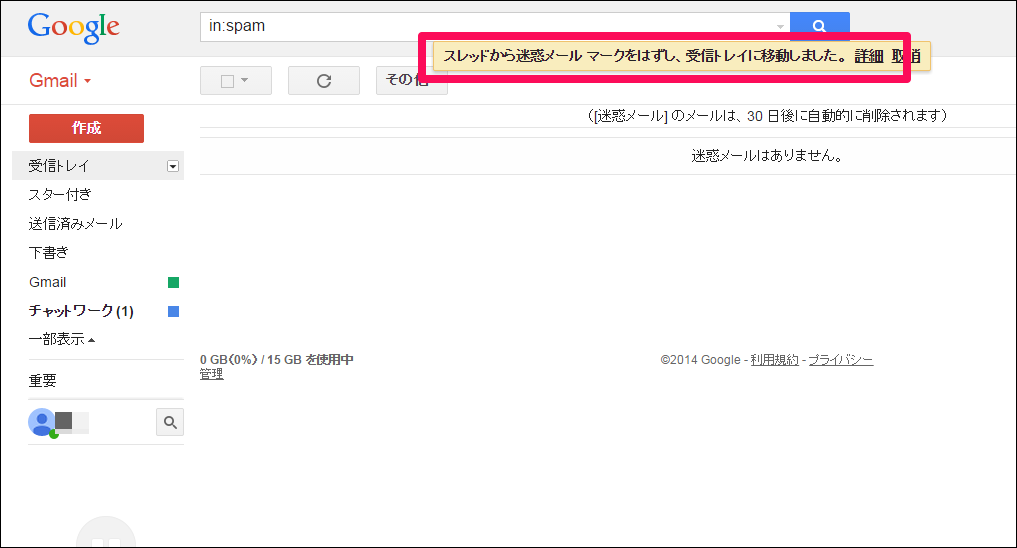Open the search options arrow in search box
1017x548 pixels.
coord(779,27)
